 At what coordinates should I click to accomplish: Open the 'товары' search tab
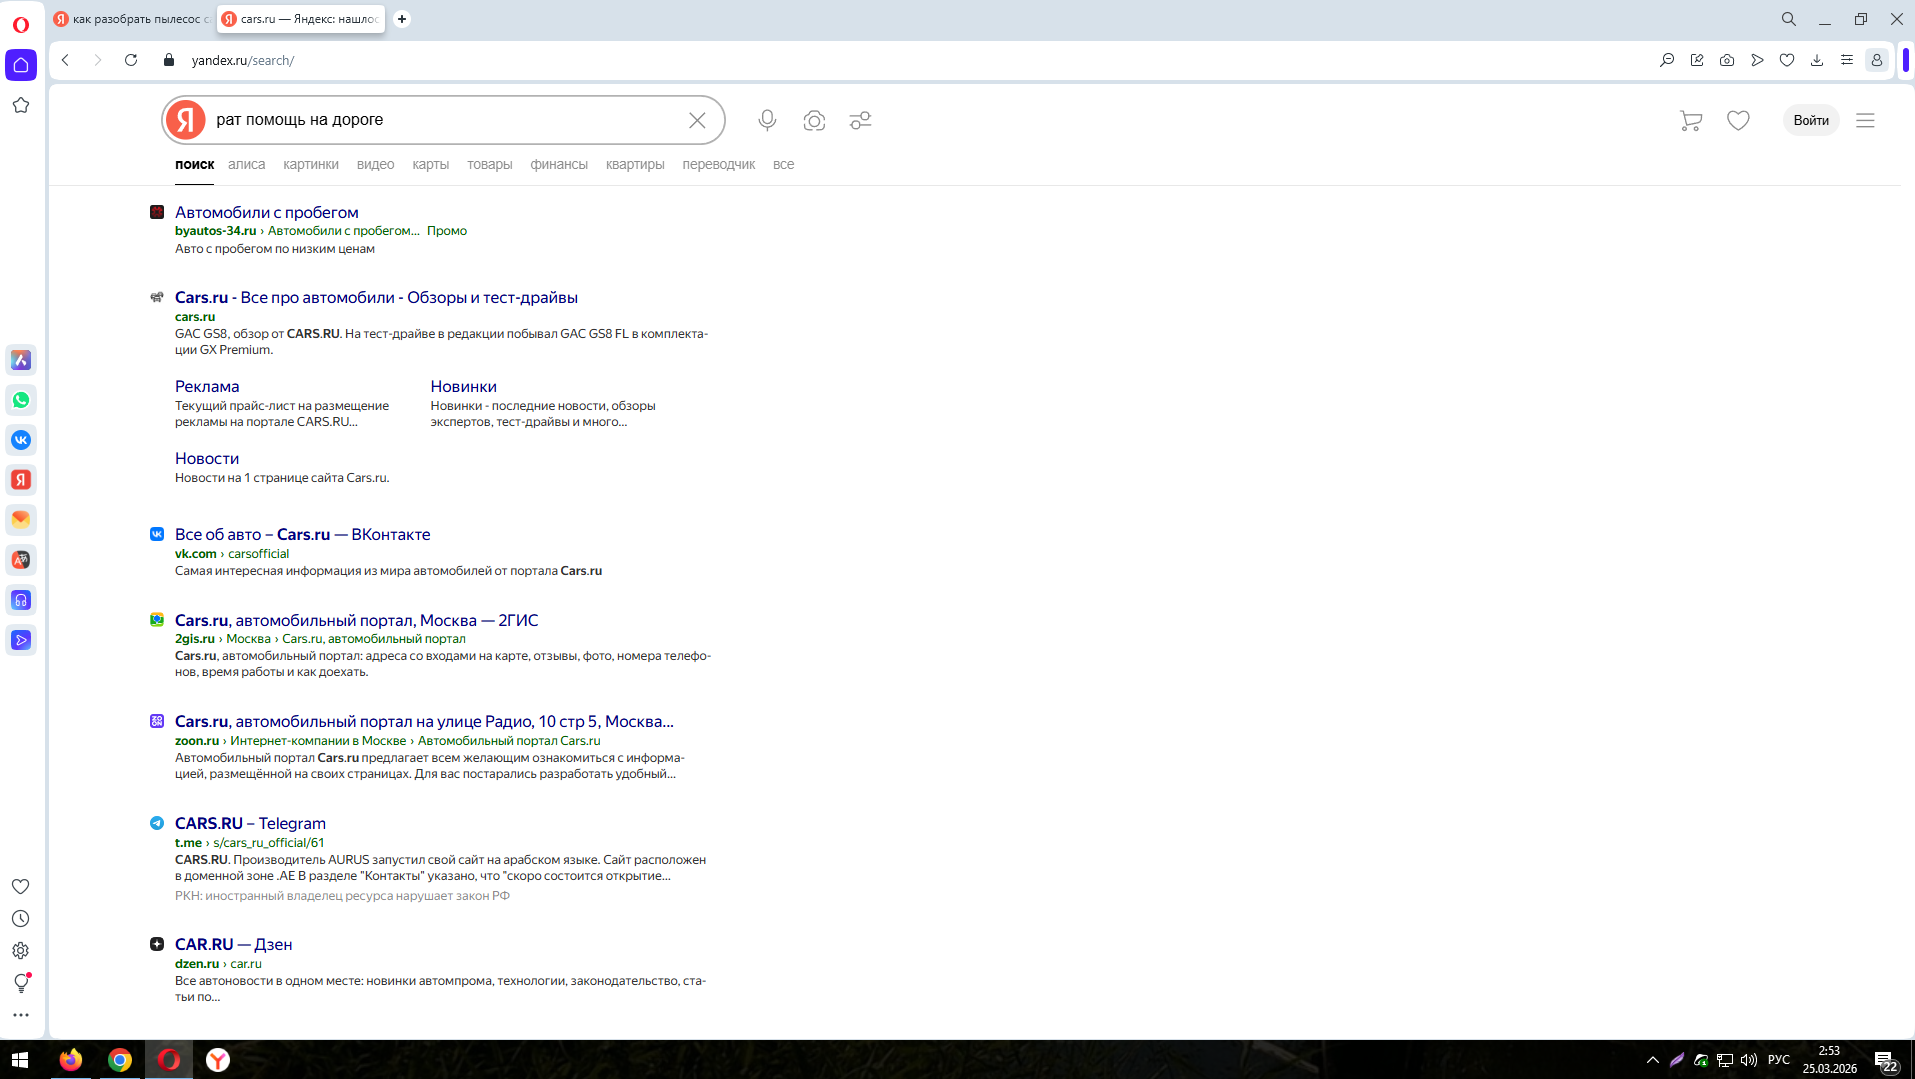(490, 164)
